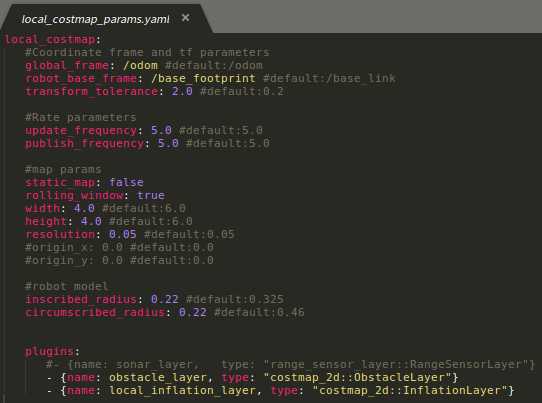Click the comment '#default:0.325'
The height and width of the screenshot is (403, 542).
point(235,299)
